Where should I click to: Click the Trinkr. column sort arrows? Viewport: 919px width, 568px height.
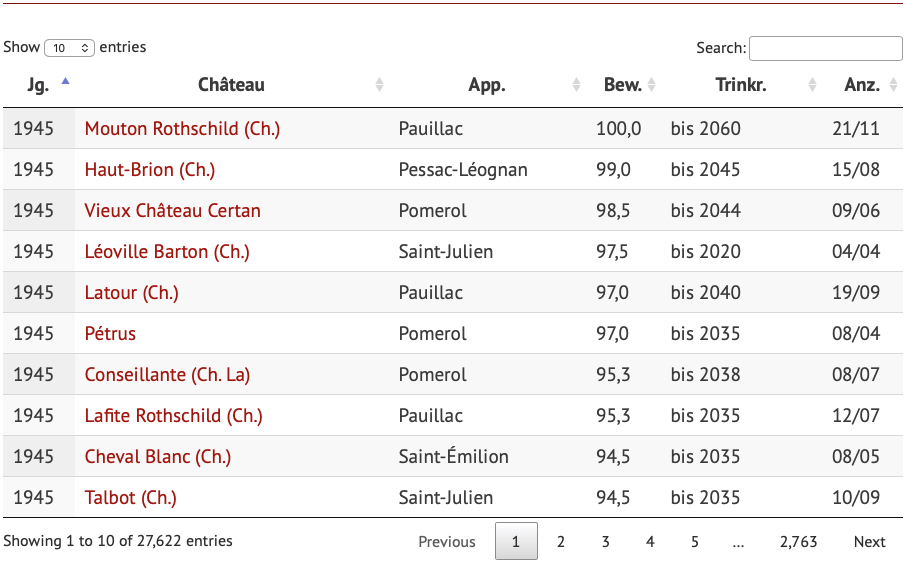[x=812, y=85]
